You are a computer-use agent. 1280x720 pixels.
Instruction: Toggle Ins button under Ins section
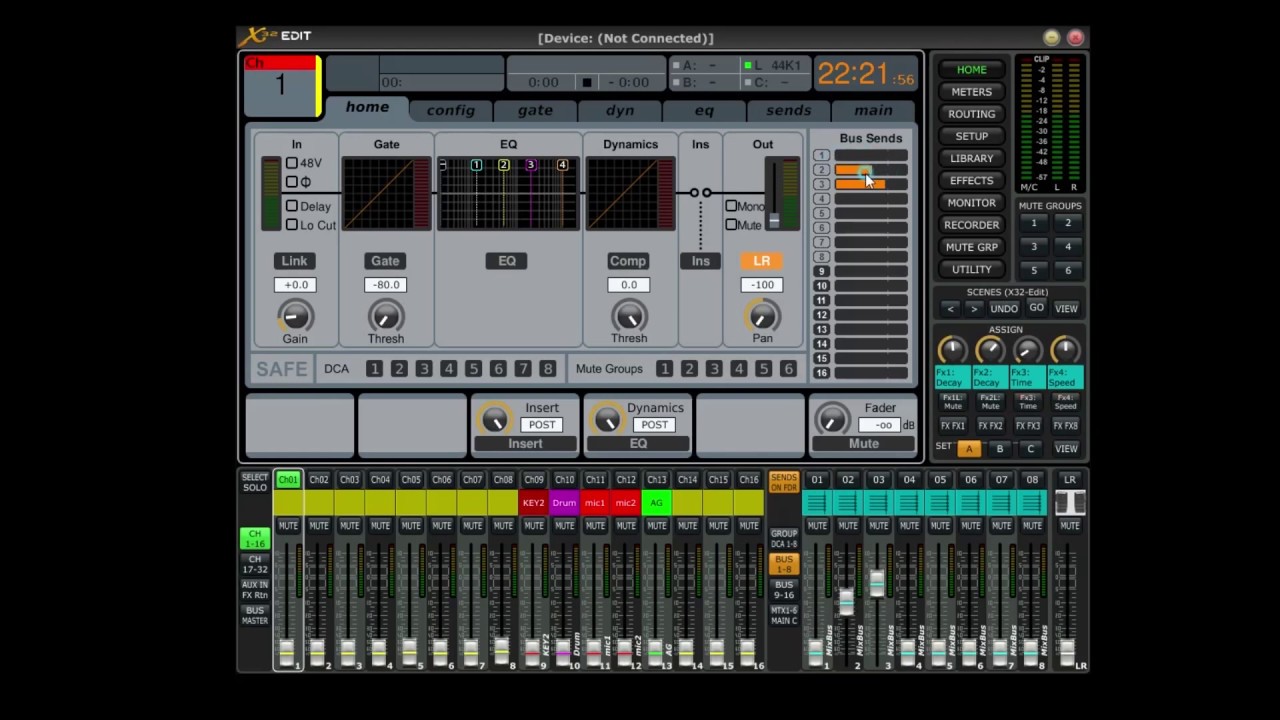pyautogui.click(x=700, y=261)
